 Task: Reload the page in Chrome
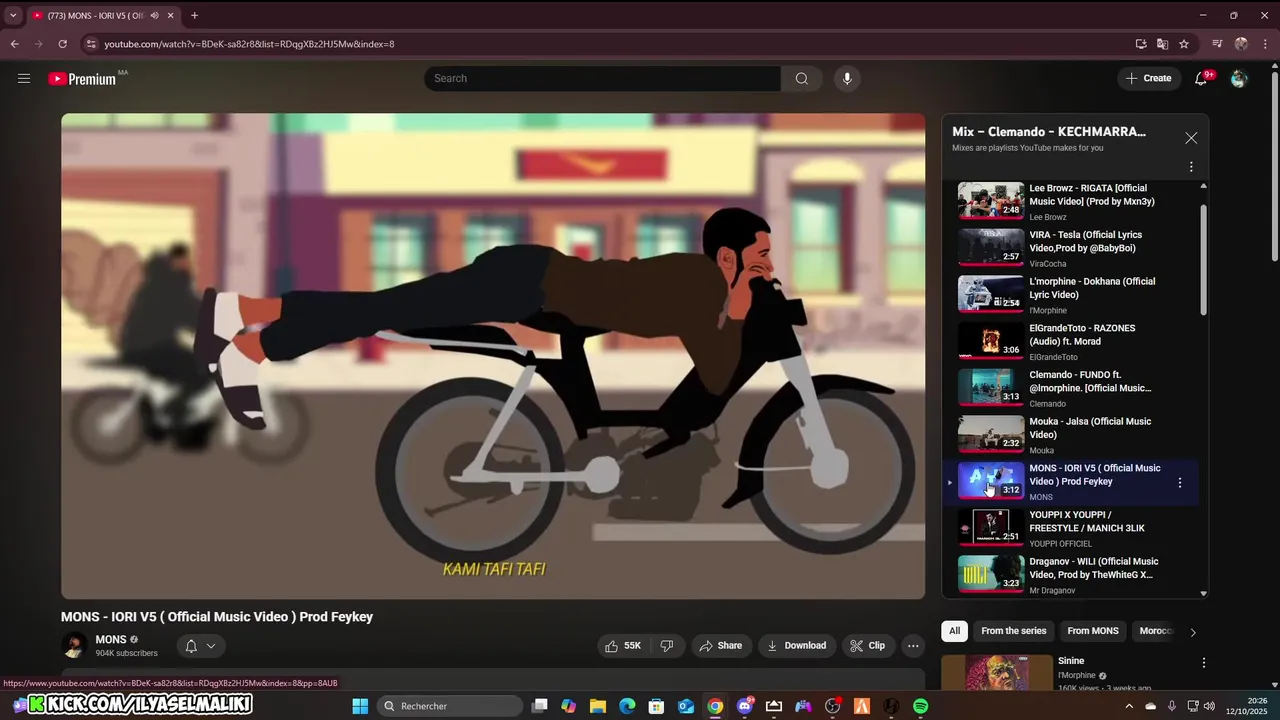[62, 44]
